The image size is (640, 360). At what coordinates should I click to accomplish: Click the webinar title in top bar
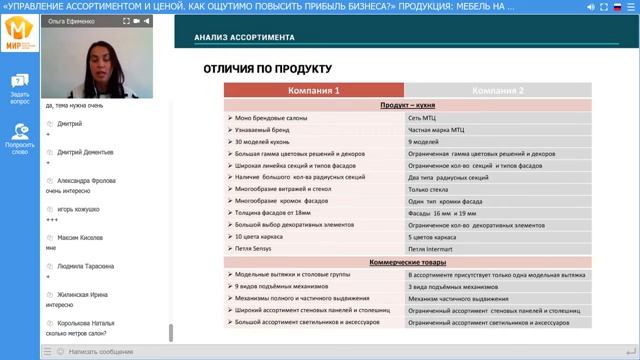(x=259, y=7)
